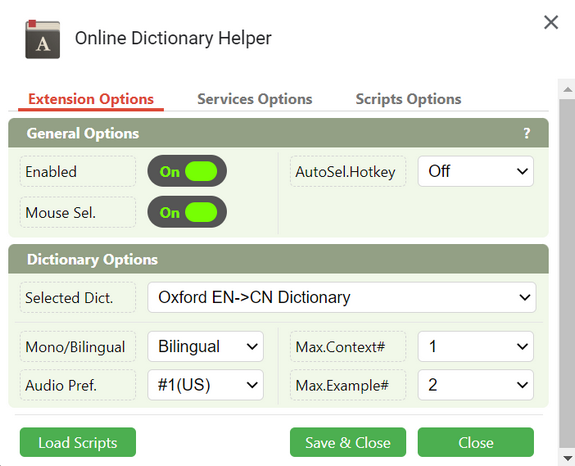Click the scrollbar down arrow
The image size is (575, 466).
click(567, 457)
